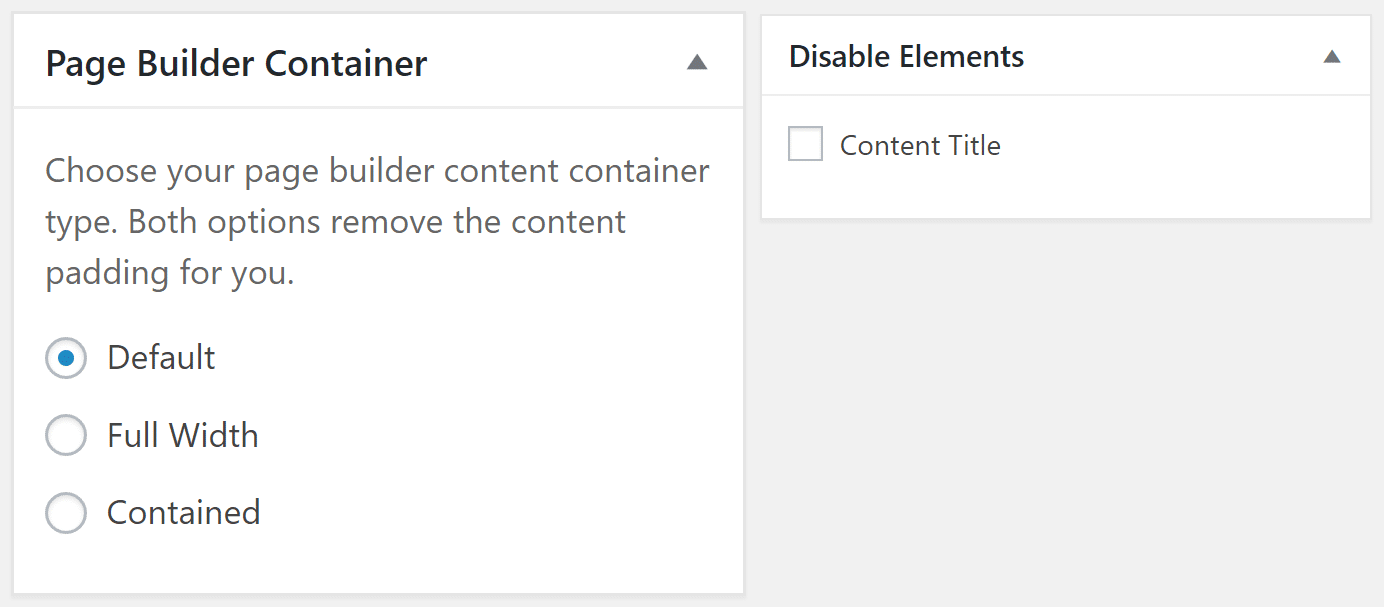Select the currently active Default radio button
This screenshot has width=1384, height=607.
click(66, 357)
